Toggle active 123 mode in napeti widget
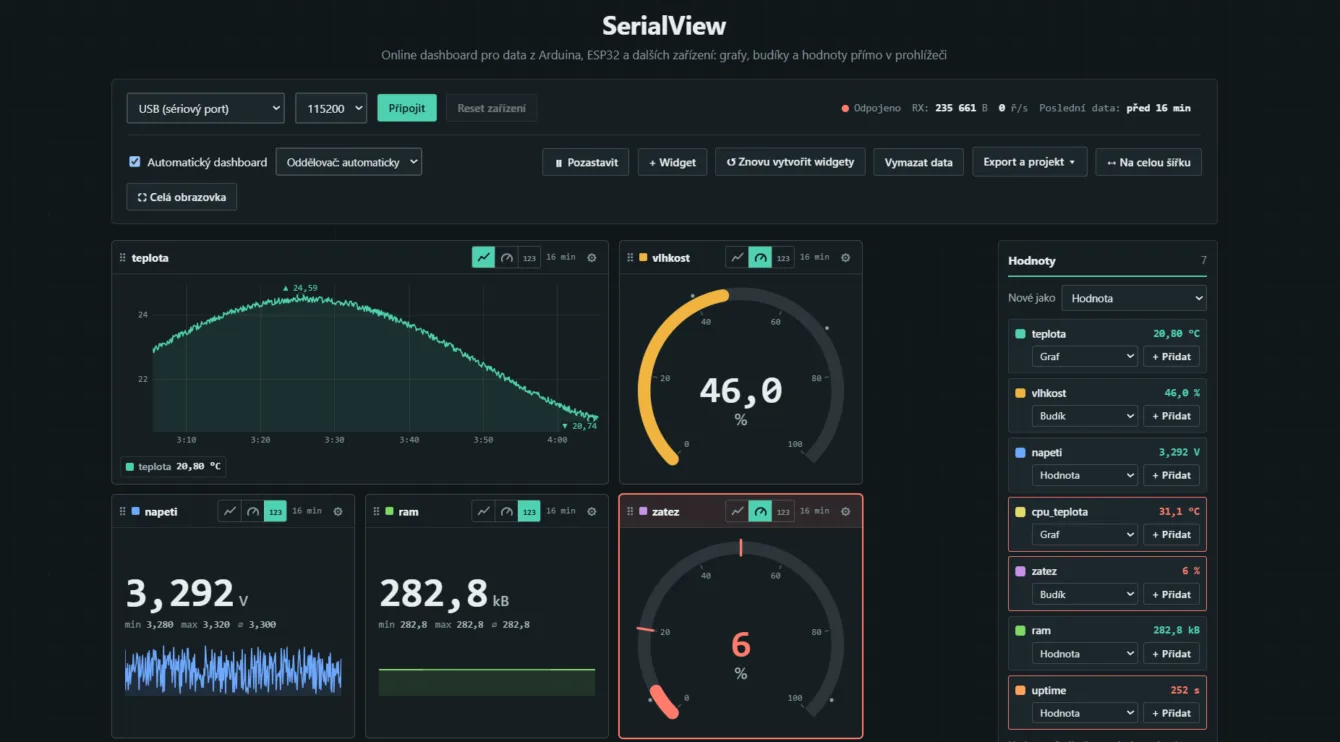This screenshot has width=1340, height=742. click(276, 512)
